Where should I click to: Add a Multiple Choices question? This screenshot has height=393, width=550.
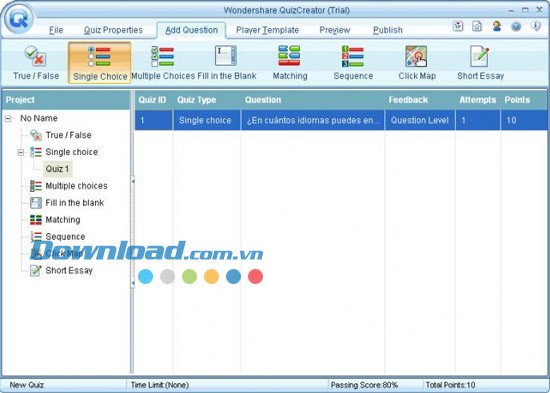(x=163, y=63)
